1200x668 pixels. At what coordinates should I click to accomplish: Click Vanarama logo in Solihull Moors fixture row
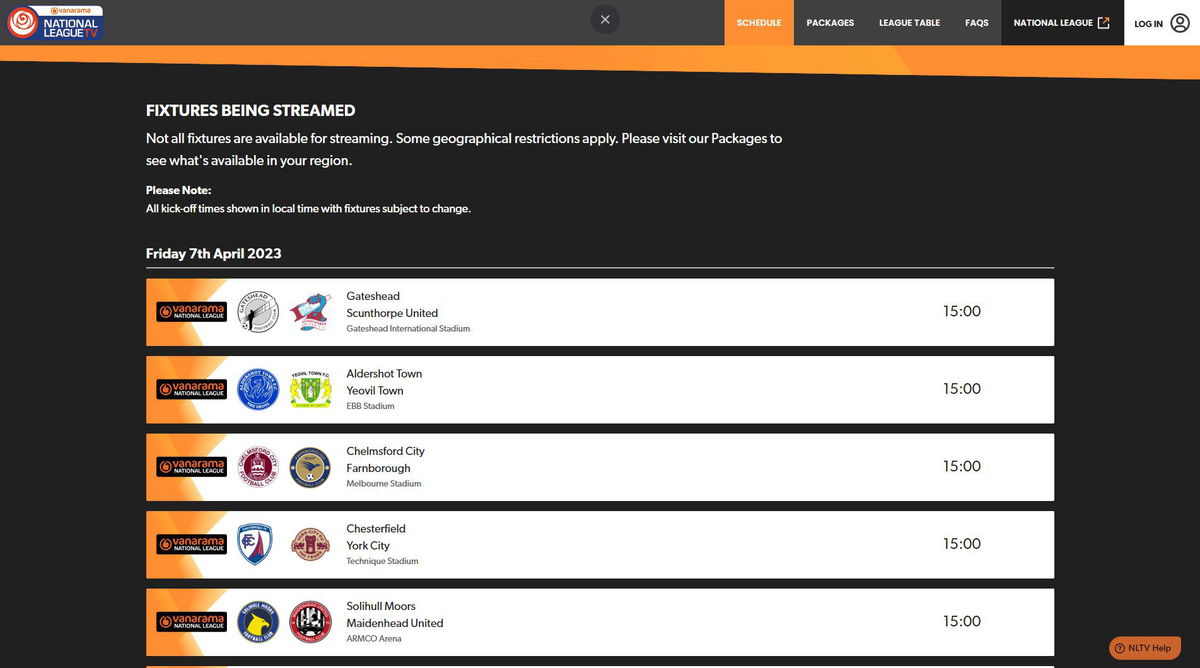(191, 622)
